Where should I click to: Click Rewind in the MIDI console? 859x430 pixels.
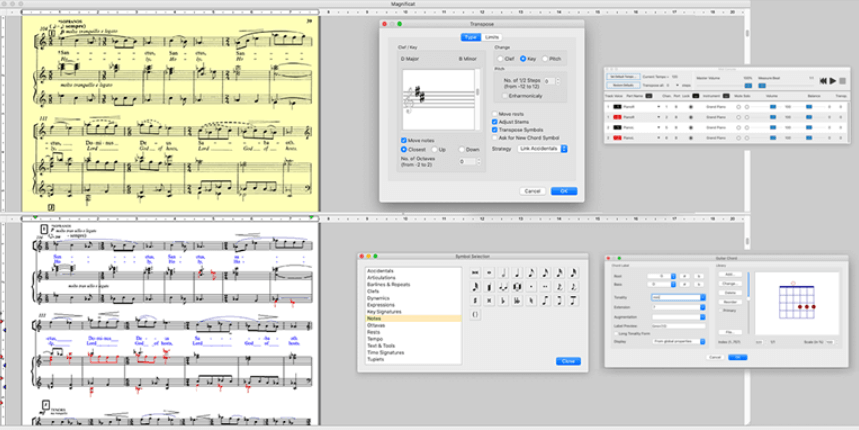(x=823, y=81)
